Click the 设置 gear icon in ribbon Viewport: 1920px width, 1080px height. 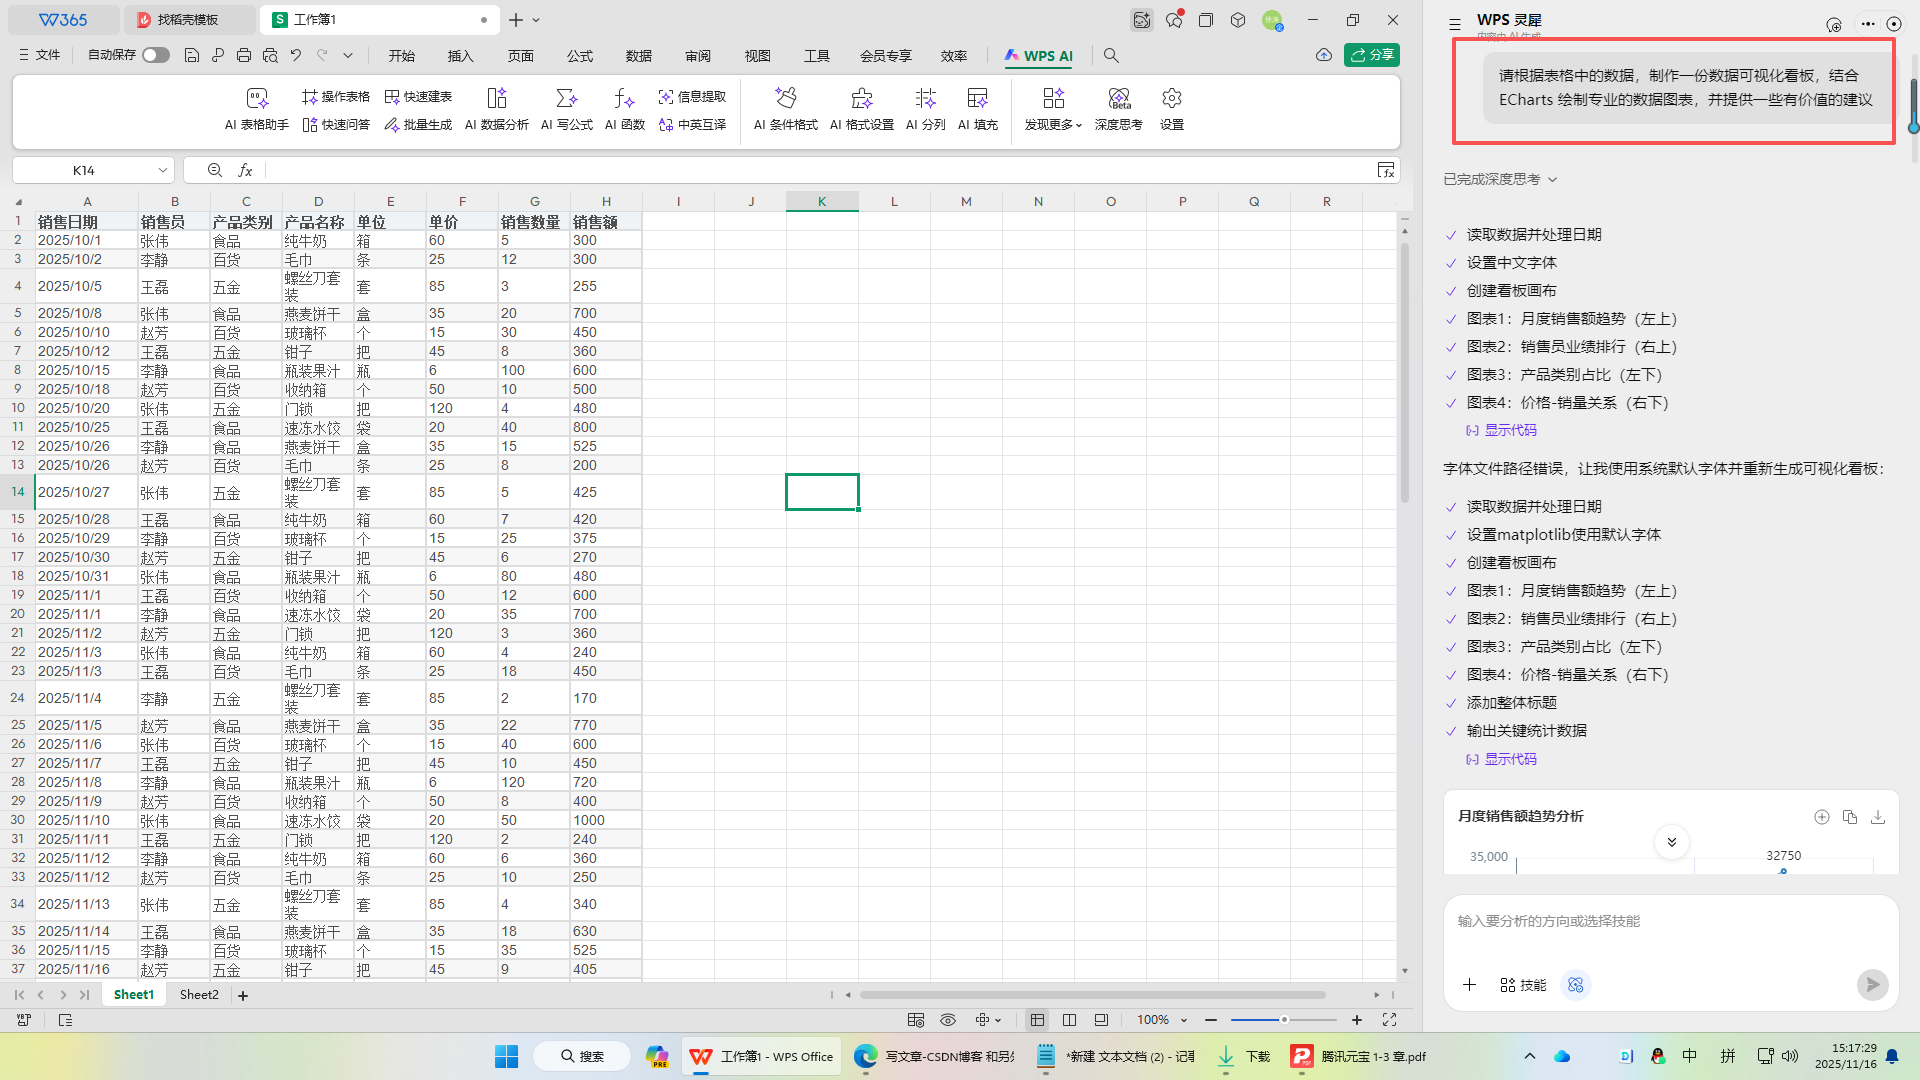pyautogui.click(x=1171, y=99)
